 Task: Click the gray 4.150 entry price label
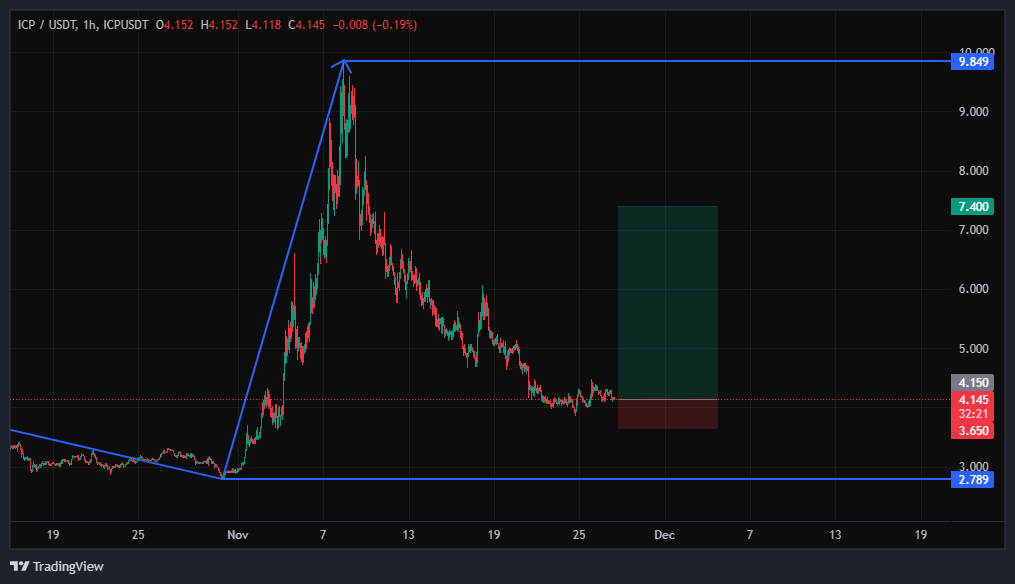point(972,383)
